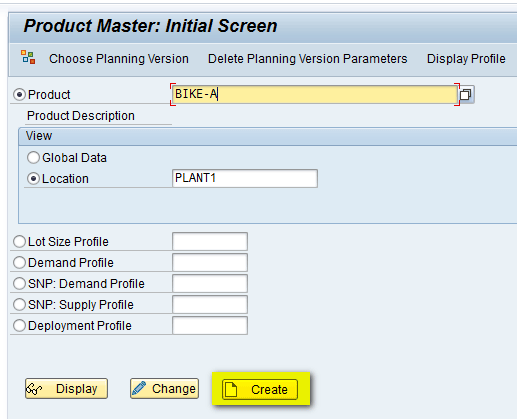The image size is (517, 419).
Task: Select SNP: Supply Profile radio option
Action: tap(19, 305)
